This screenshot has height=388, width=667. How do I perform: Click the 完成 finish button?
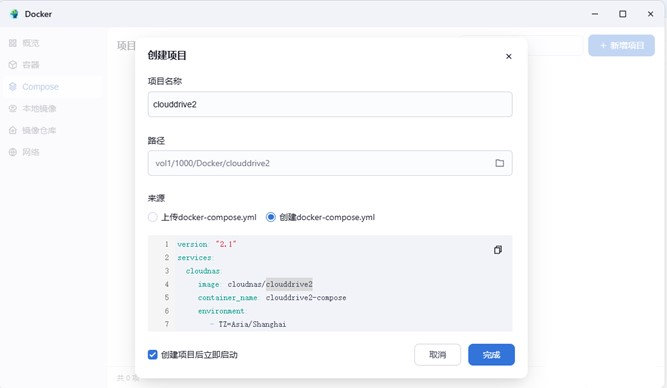491,355
